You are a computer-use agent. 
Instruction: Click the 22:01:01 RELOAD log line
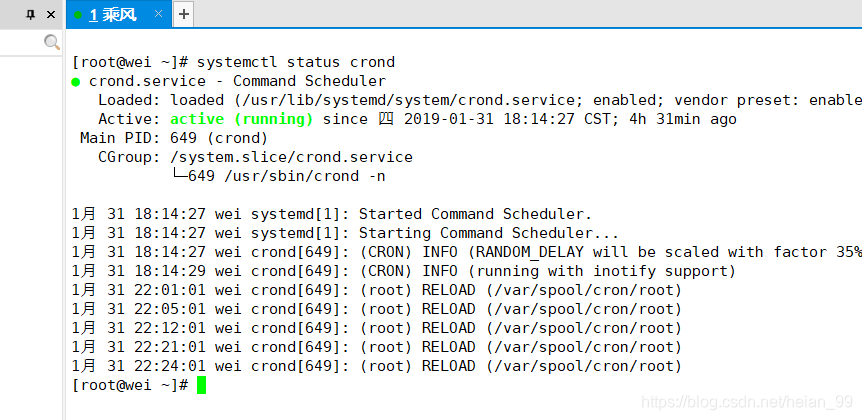(377, 290)
